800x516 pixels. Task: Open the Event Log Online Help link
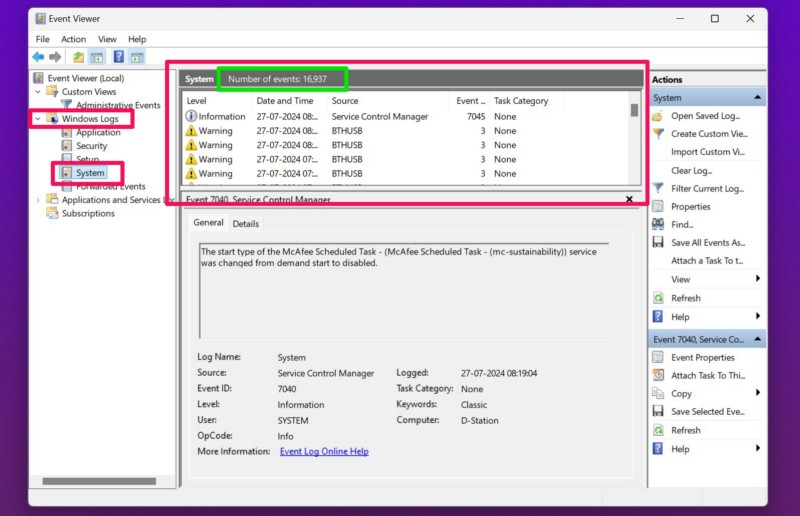(x=324, y=452)
